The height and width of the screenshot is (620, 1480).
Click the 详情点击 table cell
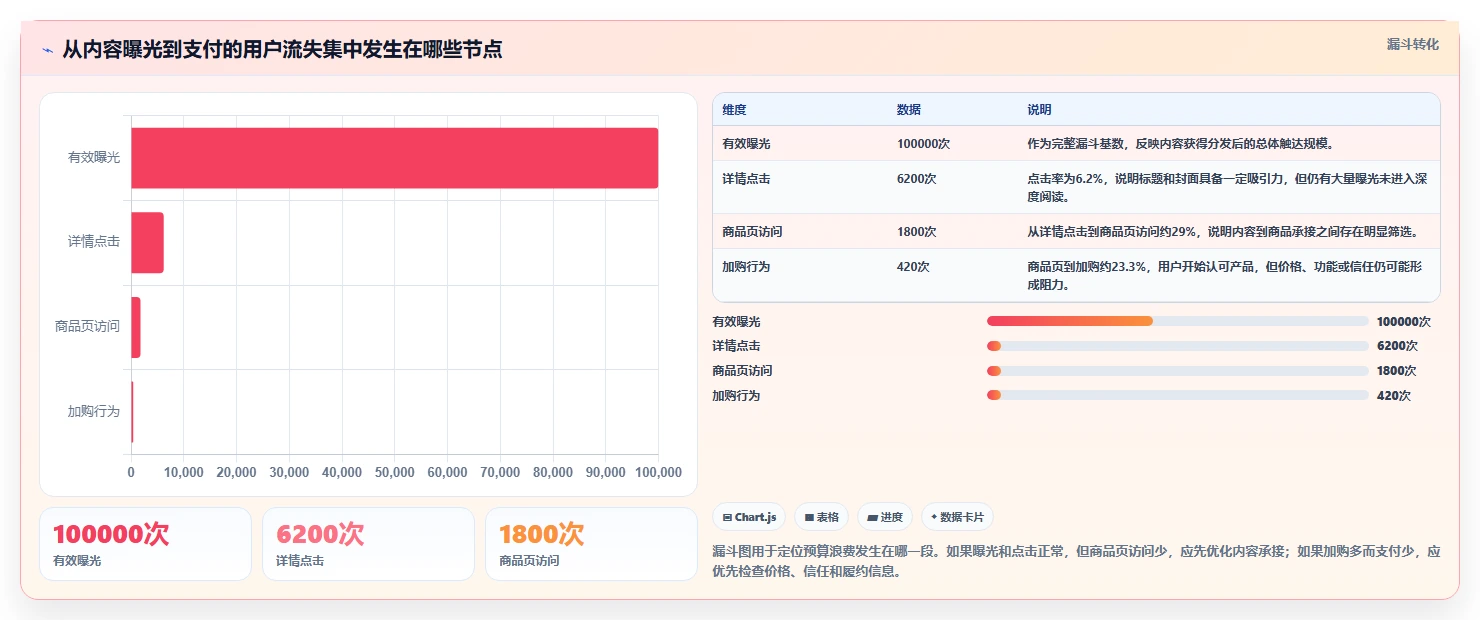[x=800, y=187]
